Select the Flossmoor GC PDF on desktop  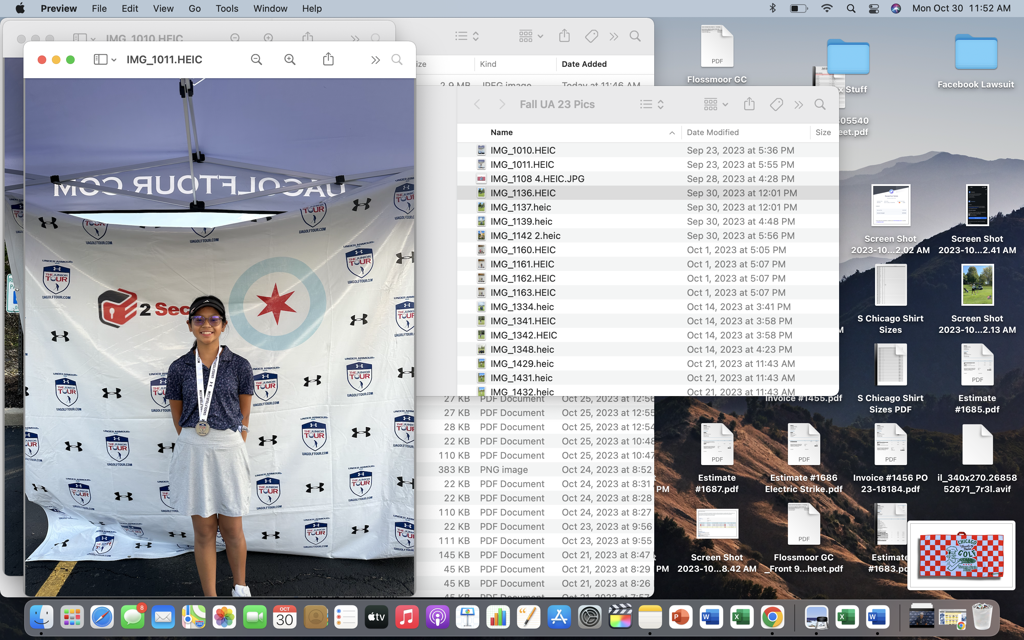[717, 47]
